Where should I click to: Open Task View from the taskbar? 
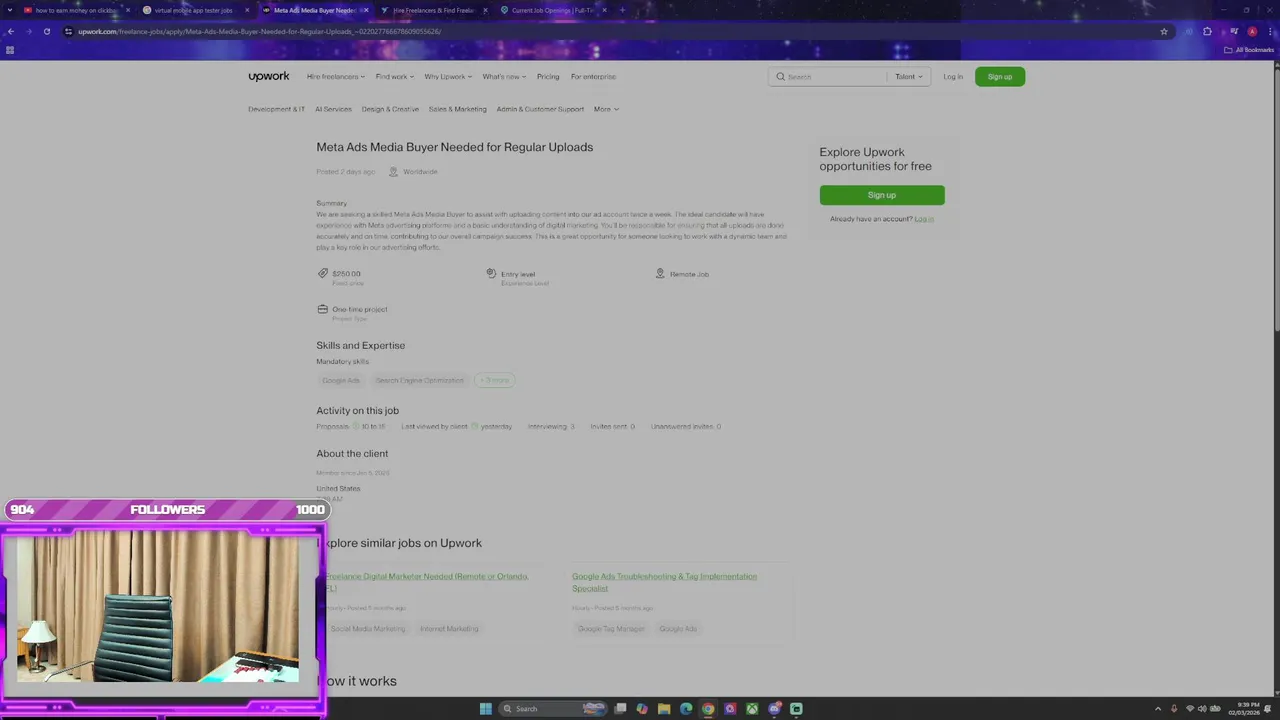point(620,709)
